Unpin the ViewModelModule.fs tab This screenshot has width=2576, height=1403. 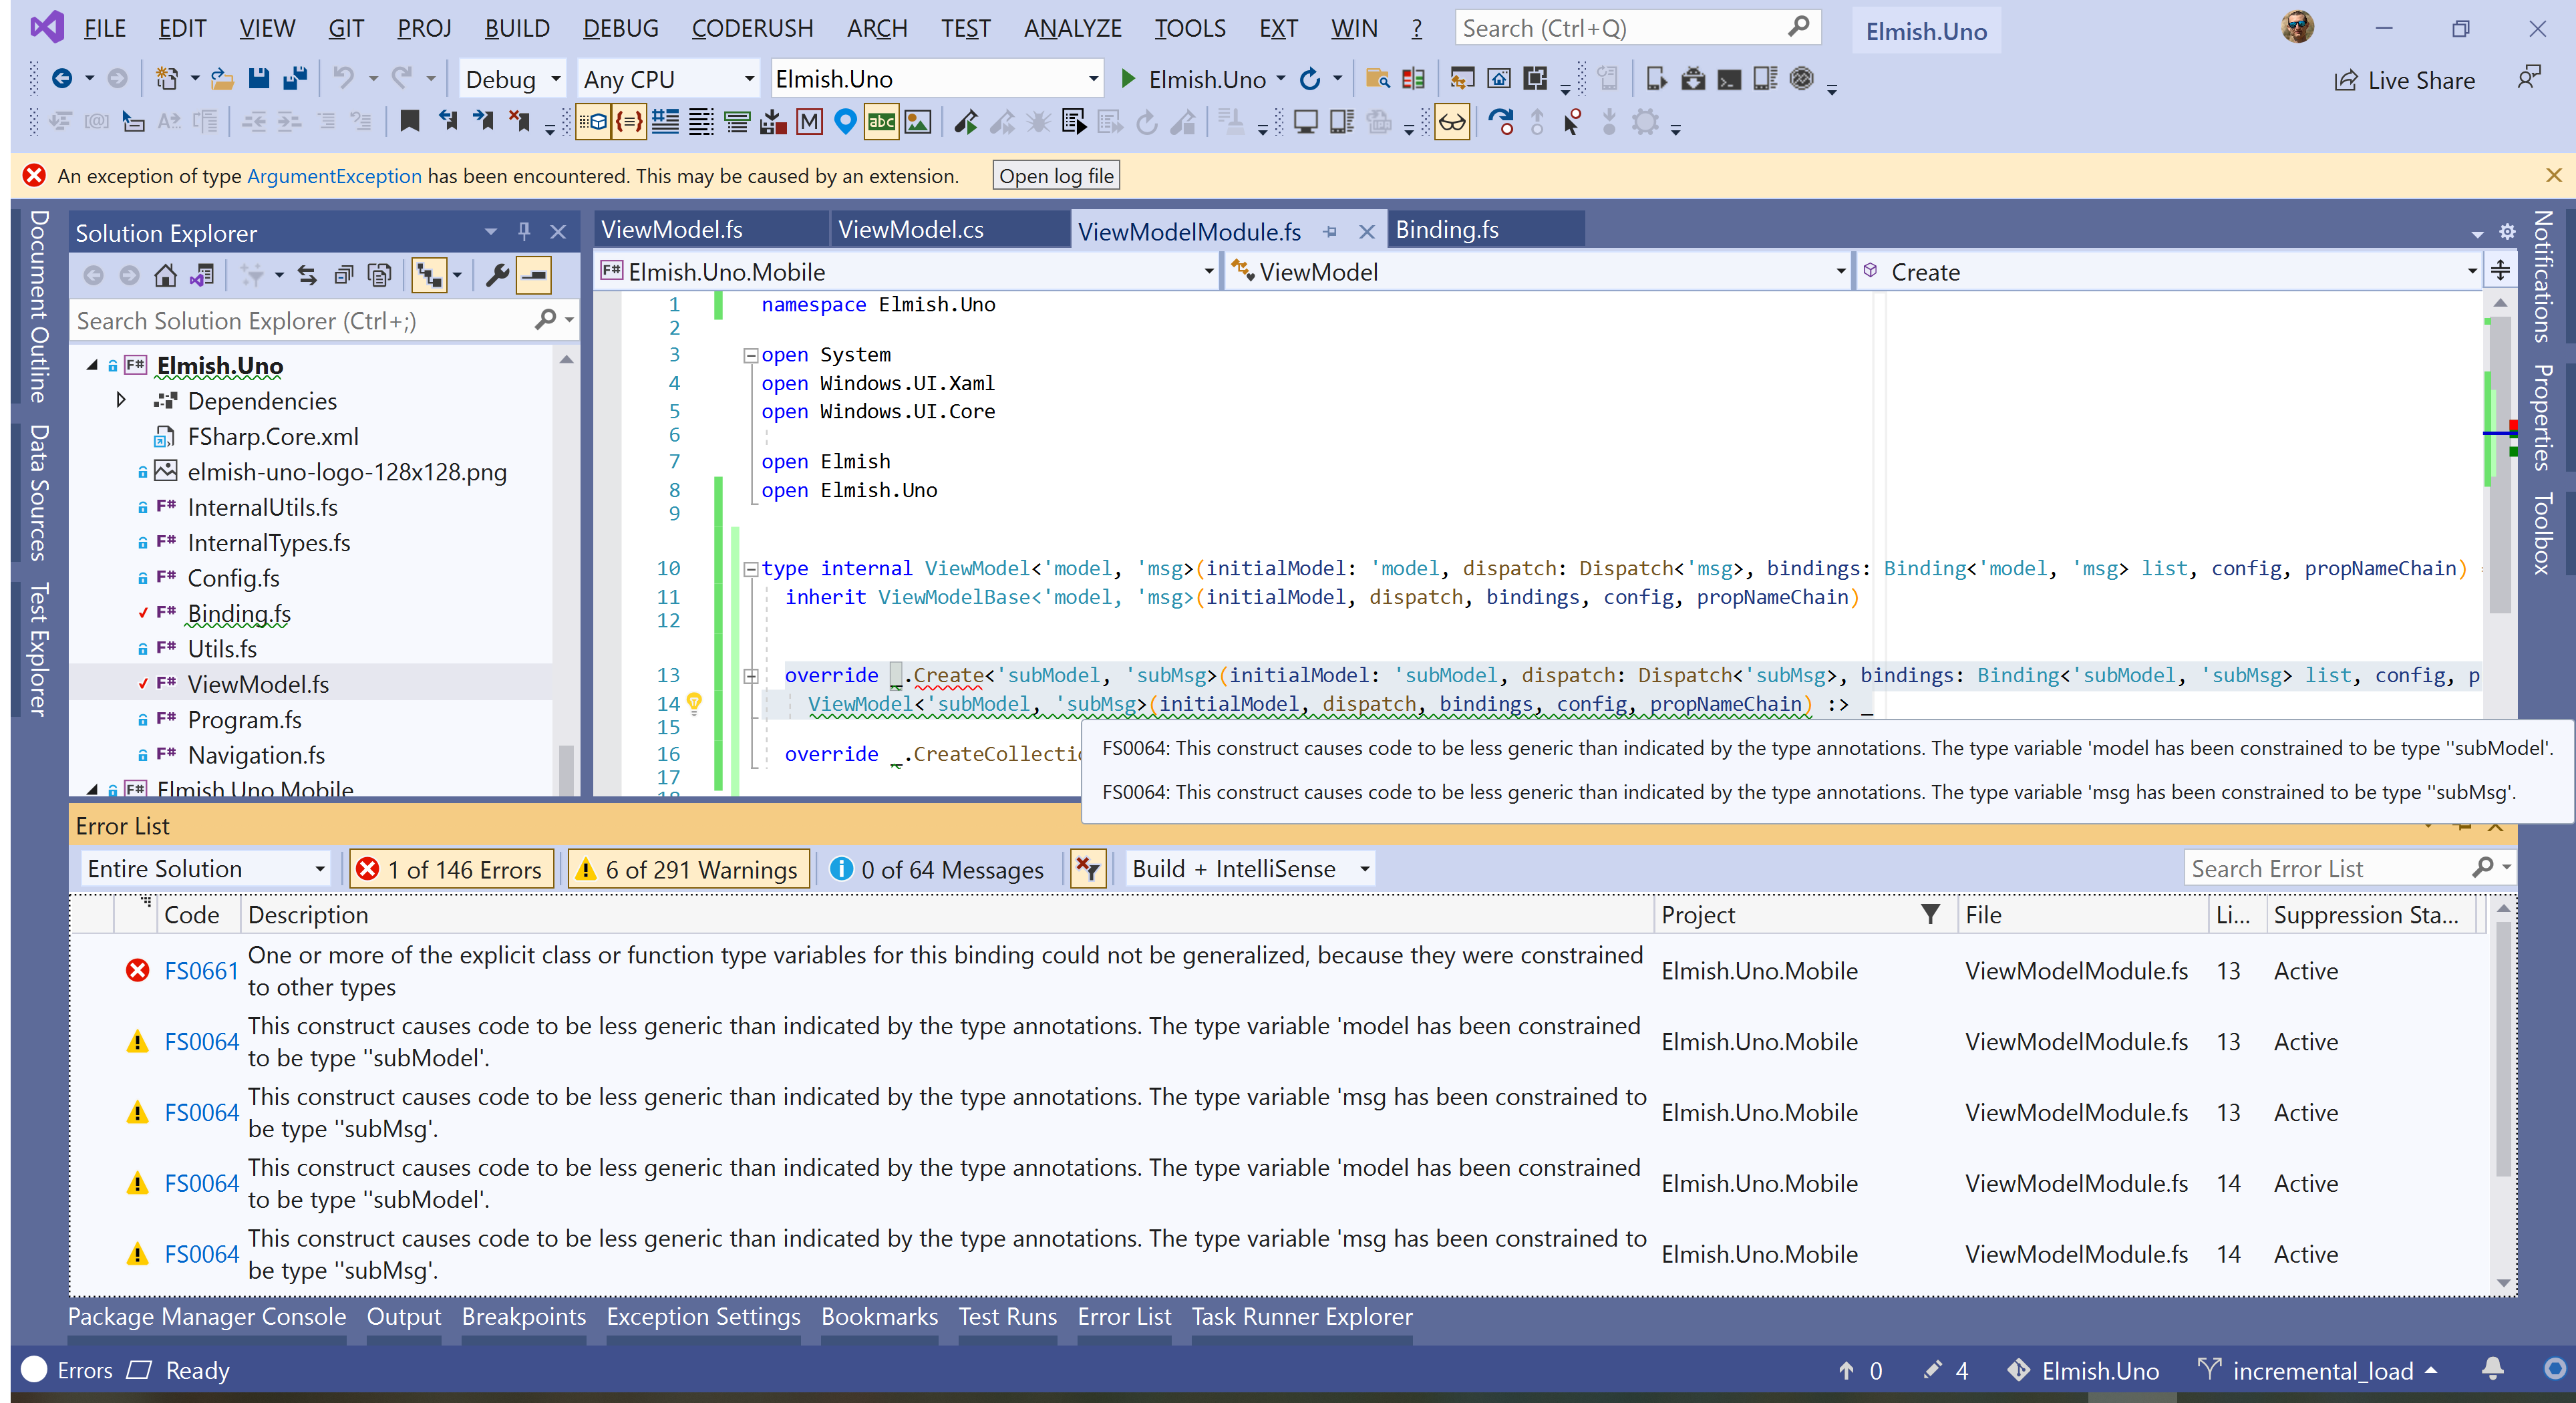point(1330,231)
